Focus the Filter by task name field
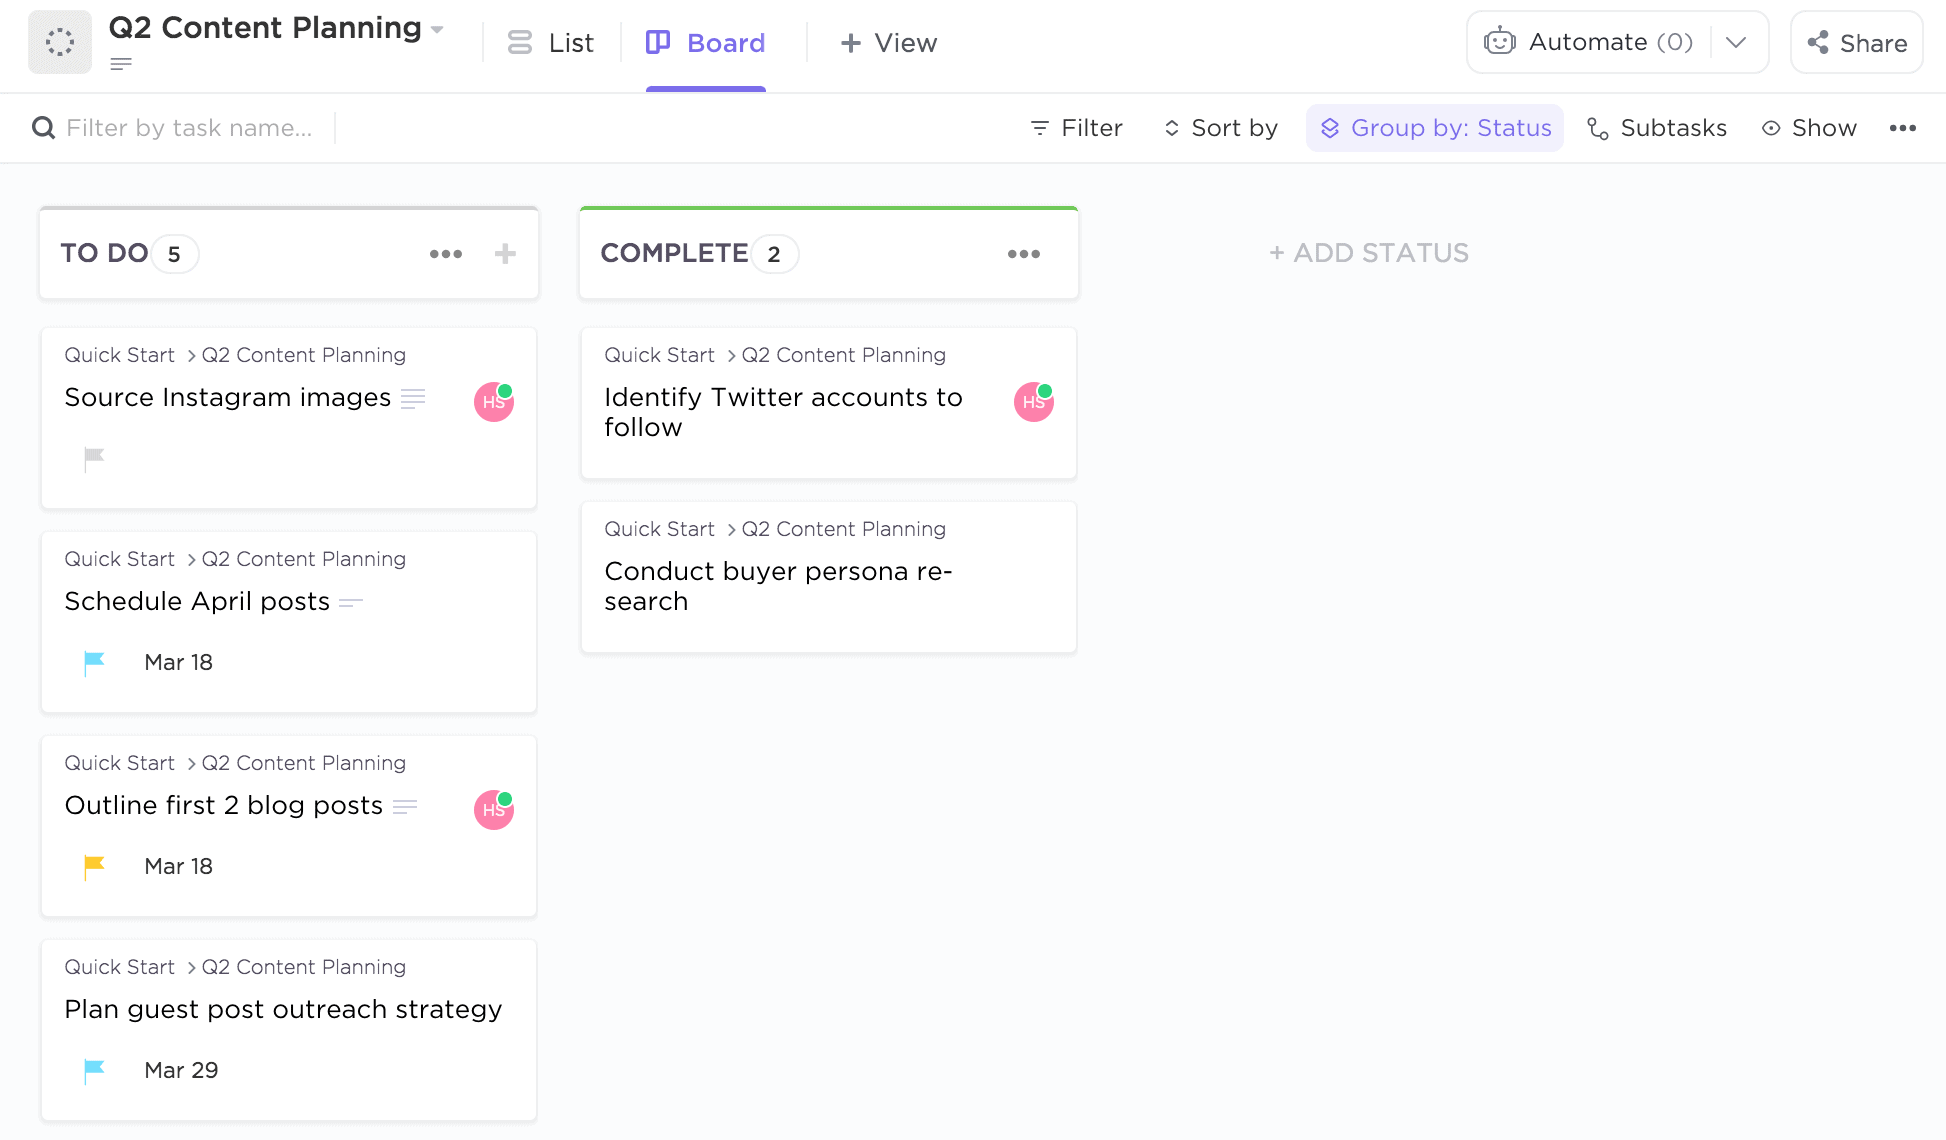The image size is (1946, 1140). 190,128
